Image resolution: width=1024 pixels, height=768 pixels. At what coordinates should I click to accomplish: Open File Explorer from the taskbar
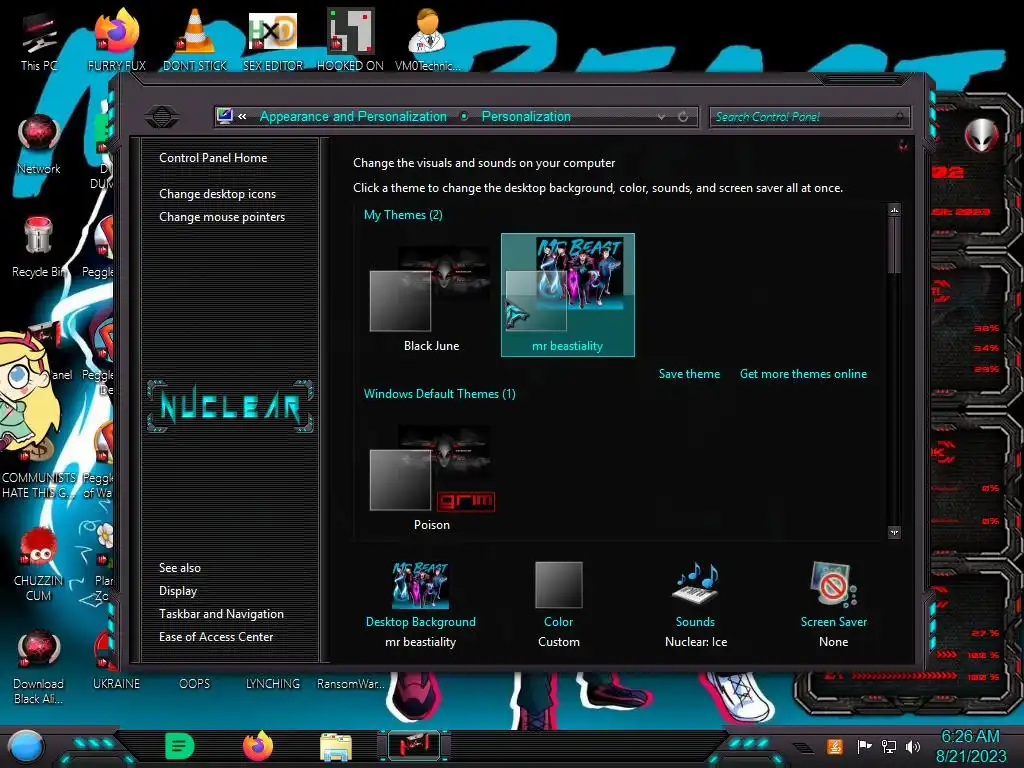336,747
